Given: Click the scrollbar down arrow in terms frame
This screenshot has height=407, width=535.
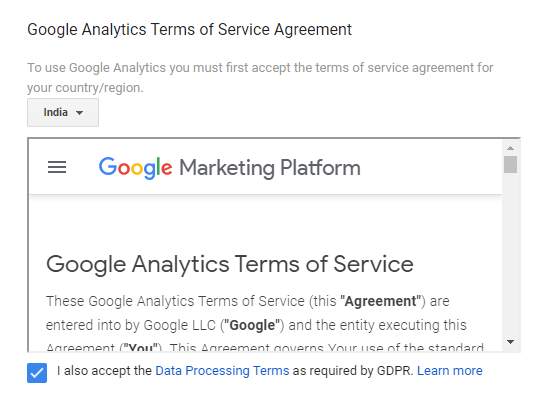Looking at the screenshot, I should pyautogui.click(x=510, y=341).
